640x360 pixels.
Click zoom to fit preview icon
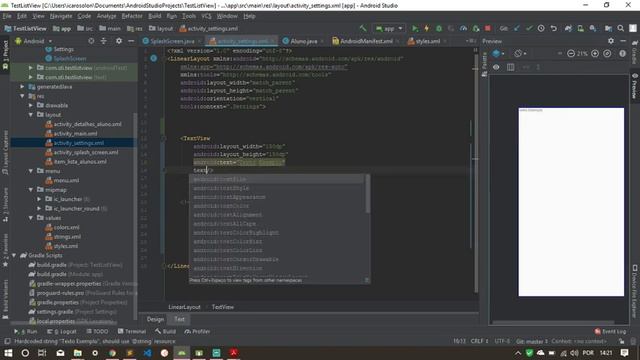(607, 53)
